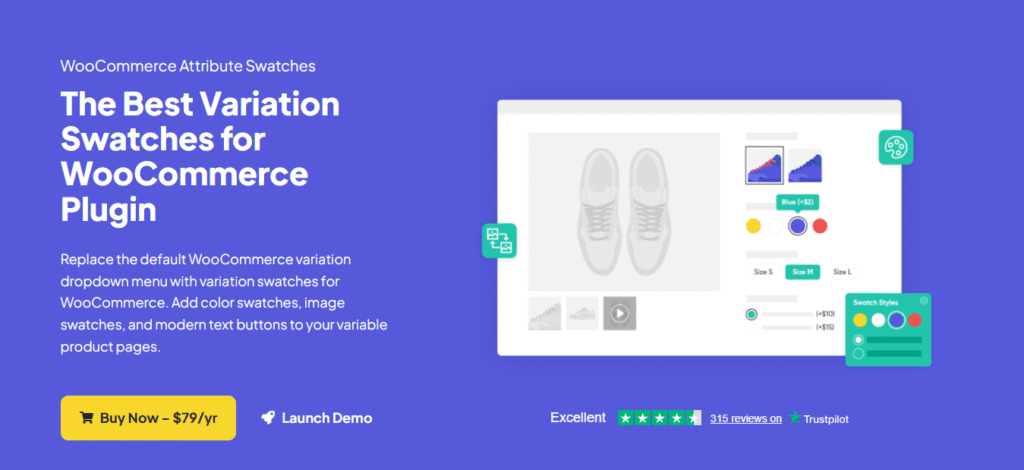
Task: Pick the white color swatch on product page
Action: (x=775, y=226)
